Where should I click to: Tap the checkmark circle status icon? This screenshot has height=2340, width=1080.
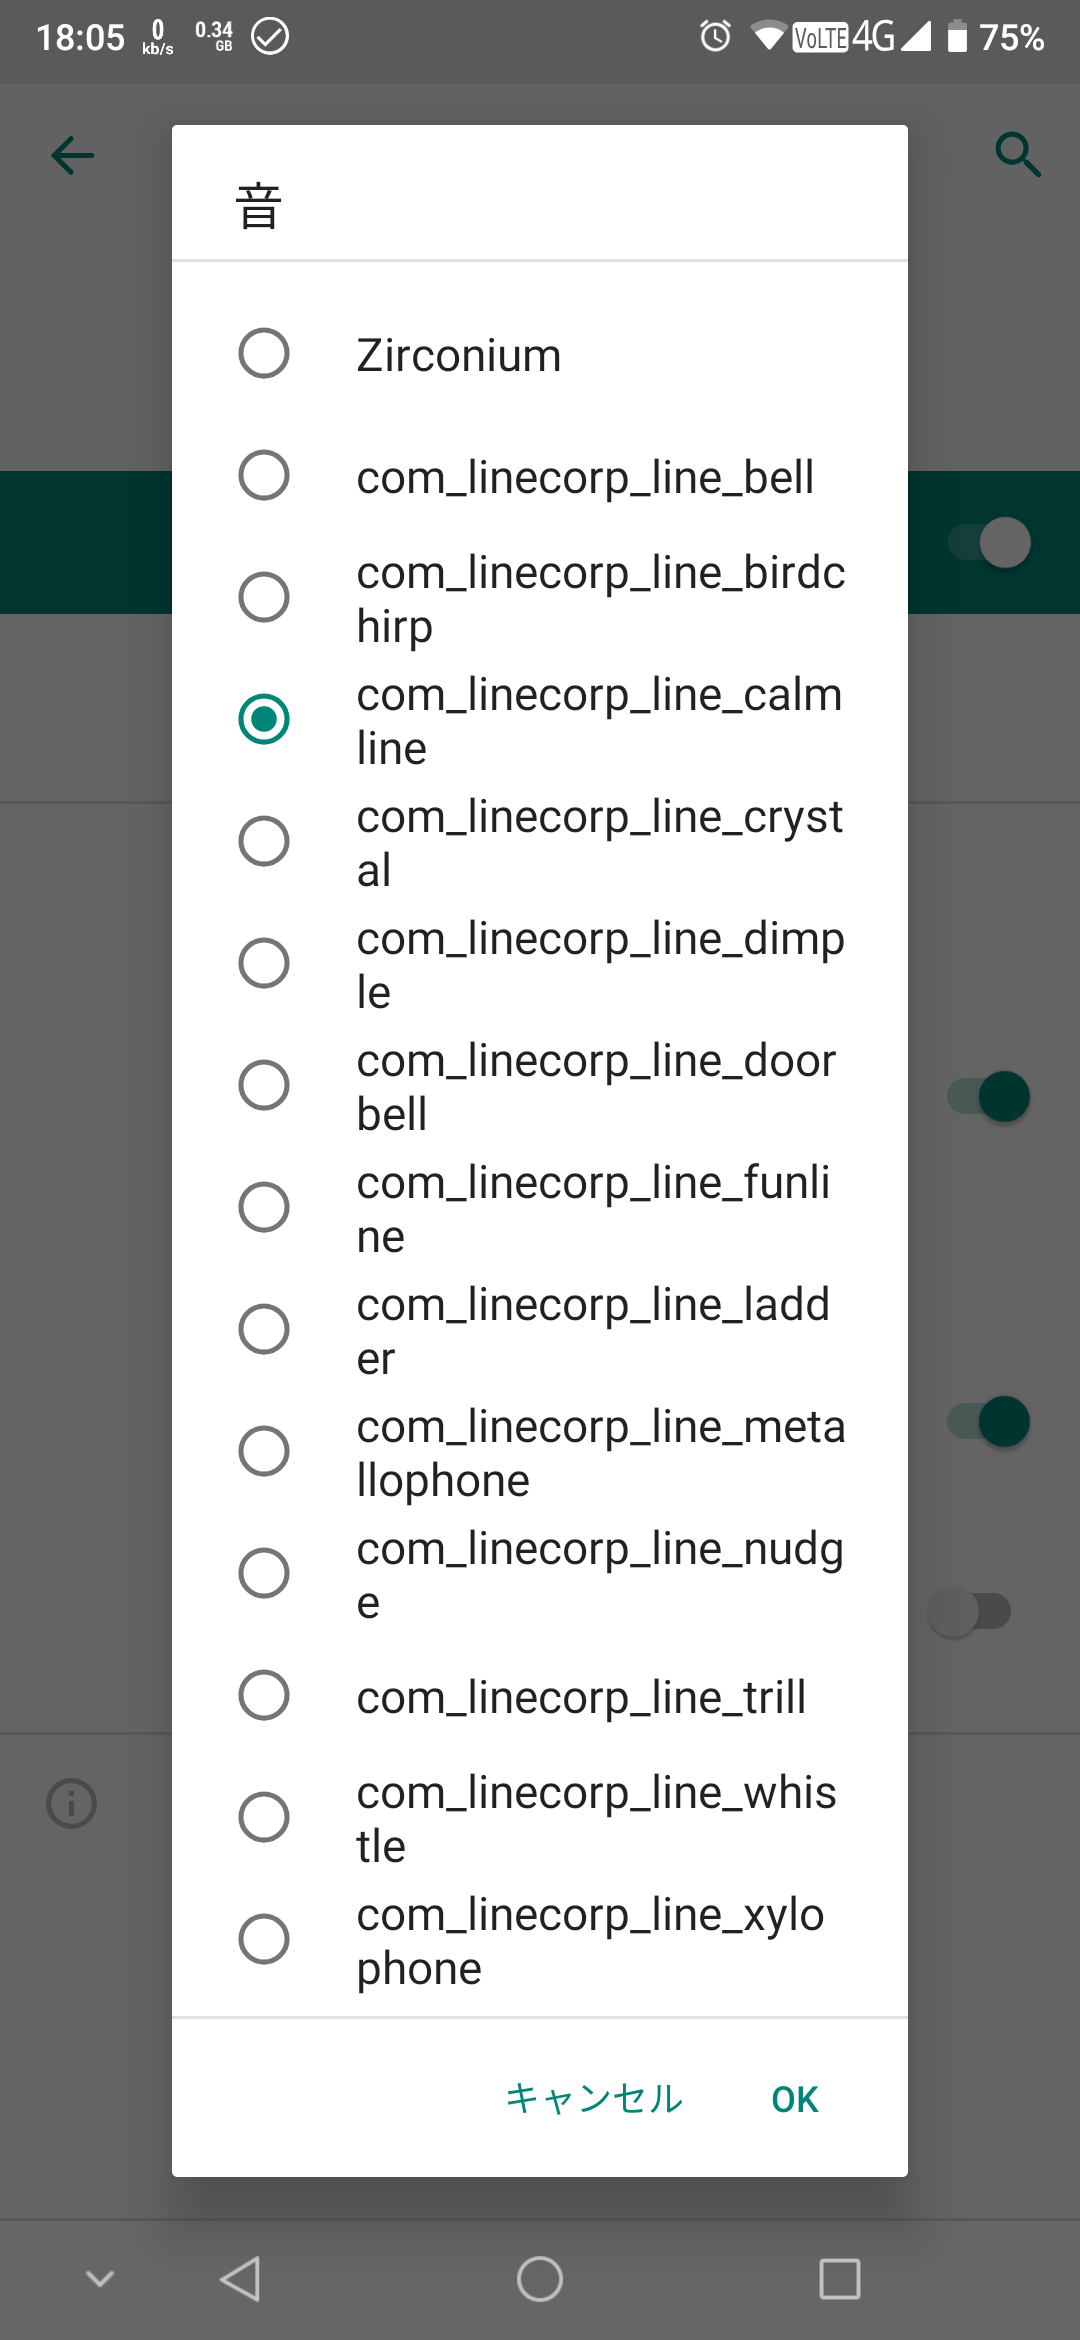tap(270, 37)
